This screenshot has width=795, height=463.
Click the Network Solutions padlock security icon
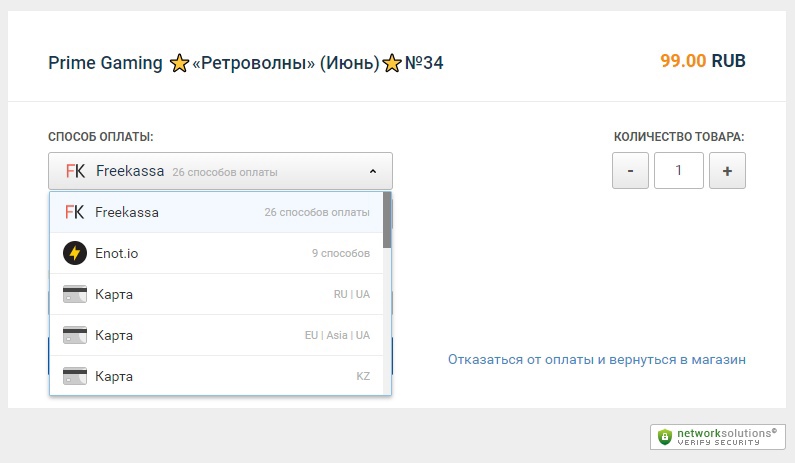[665, 437]
